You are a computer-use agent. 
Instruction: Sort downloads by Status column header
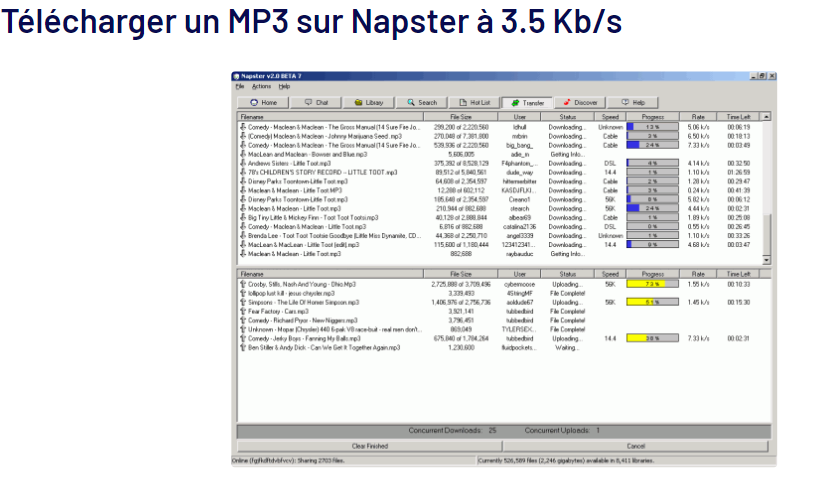coord(568,117)
